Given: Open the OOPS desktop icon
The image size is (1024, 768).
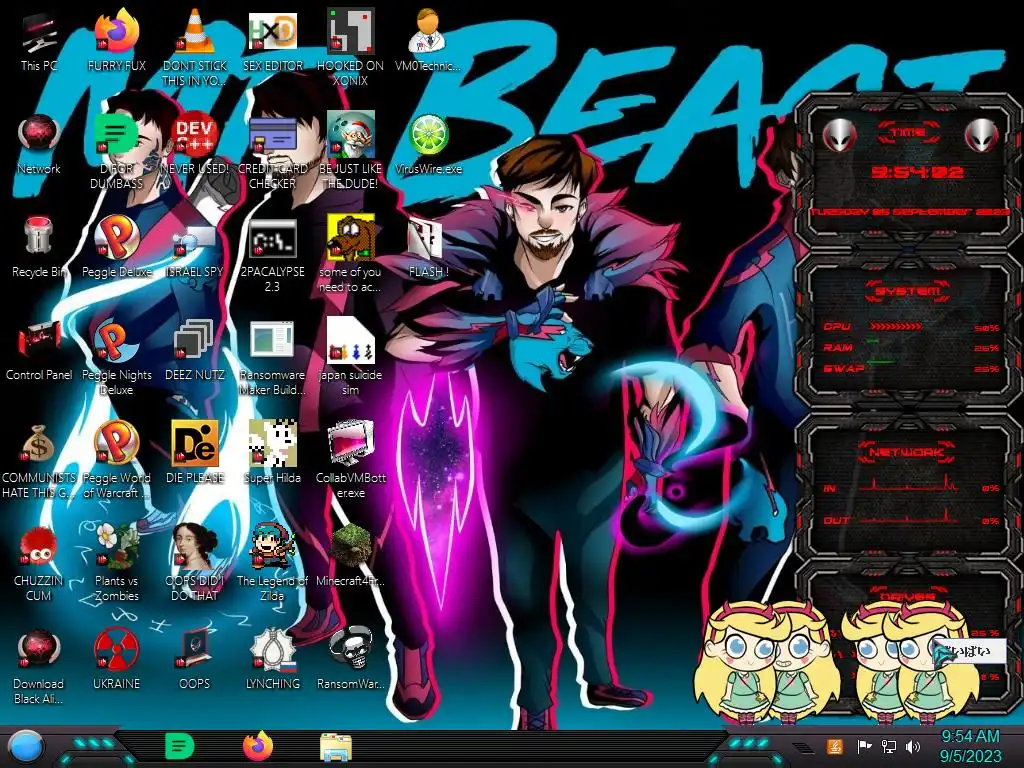Looking at the screenshot, I should tap(195, 650).
